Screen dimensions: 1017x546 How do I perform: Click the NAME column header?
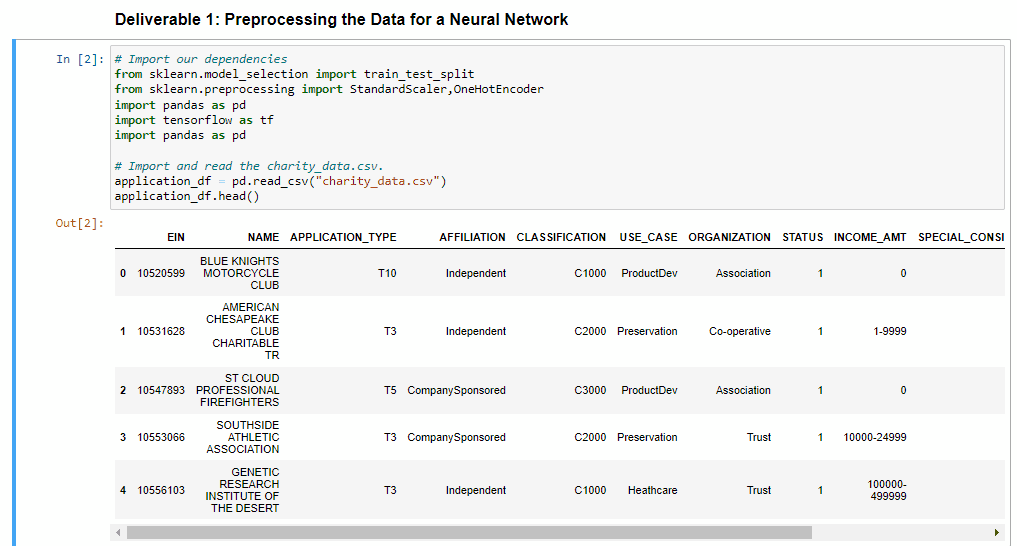(x=263, y=237)
